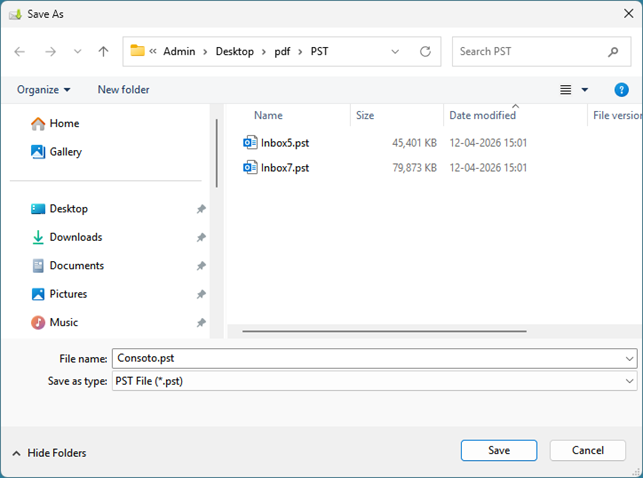Click New folder in the toolbar

tap(123, 90)
